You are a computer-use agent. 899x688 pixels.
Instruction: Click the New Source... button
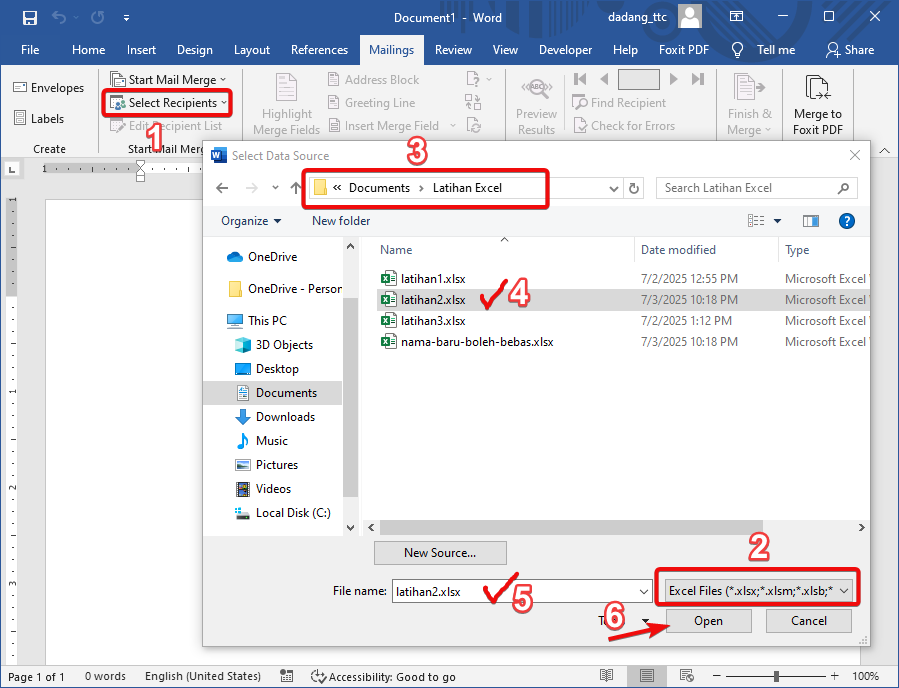440,553
